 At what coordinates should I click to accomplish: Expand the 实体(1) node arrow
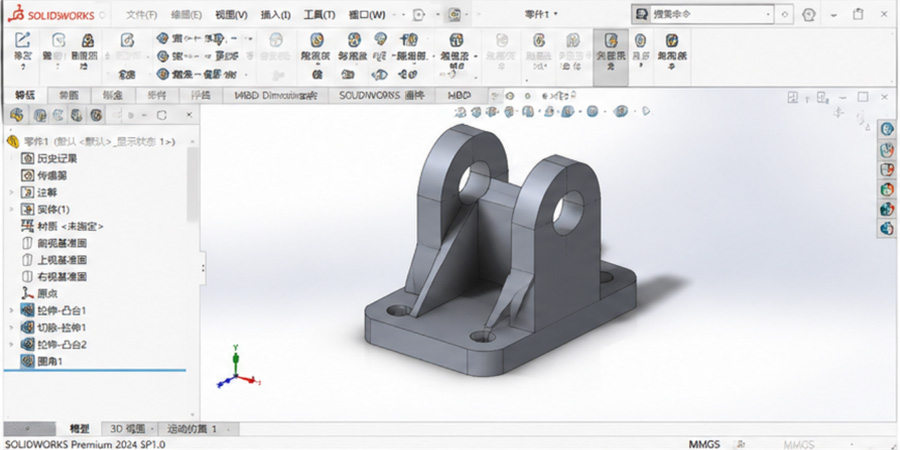[x=11, y=210]
